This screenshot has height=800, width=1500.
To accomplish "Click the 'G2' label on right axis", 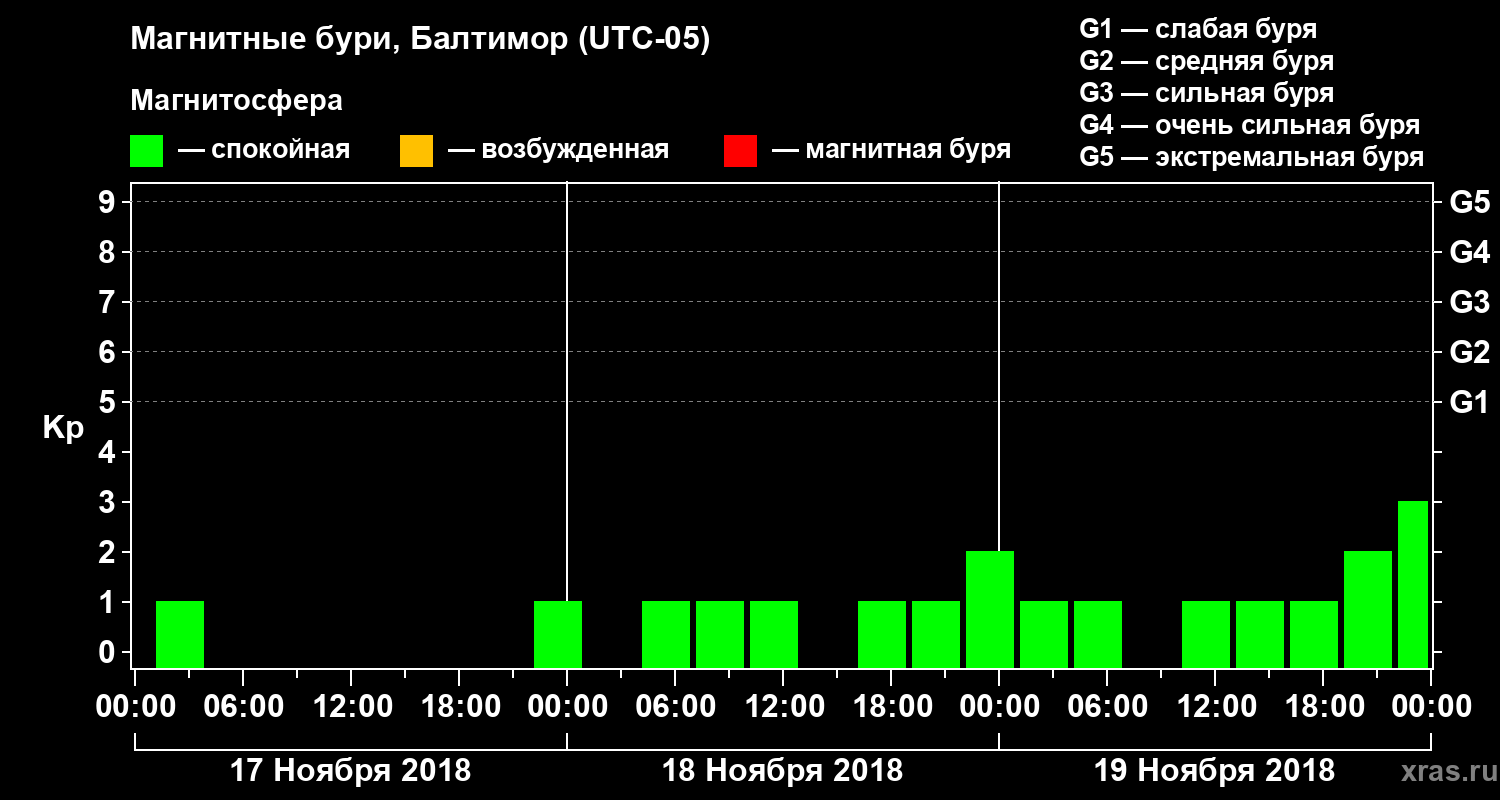I will click(x=1469, y=352).
